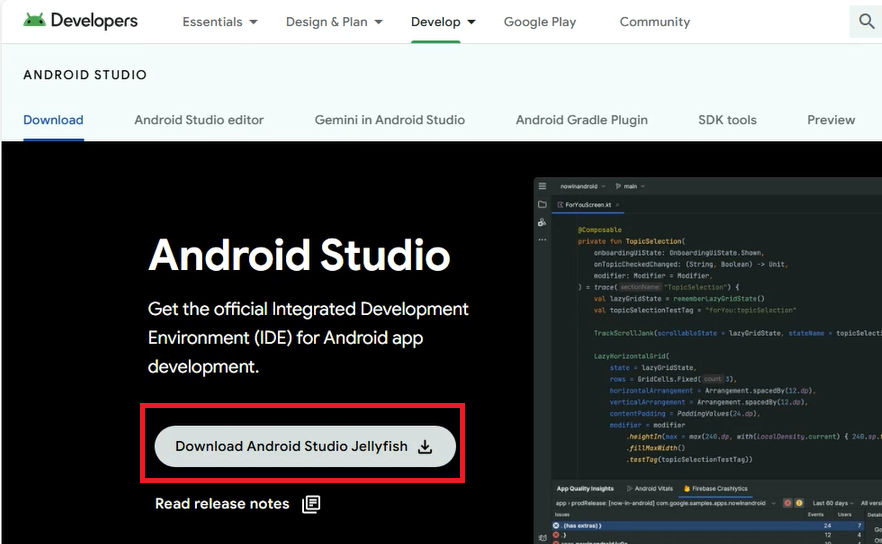Open the Read release notes link
Screen dimensions: 882x544
222,504
